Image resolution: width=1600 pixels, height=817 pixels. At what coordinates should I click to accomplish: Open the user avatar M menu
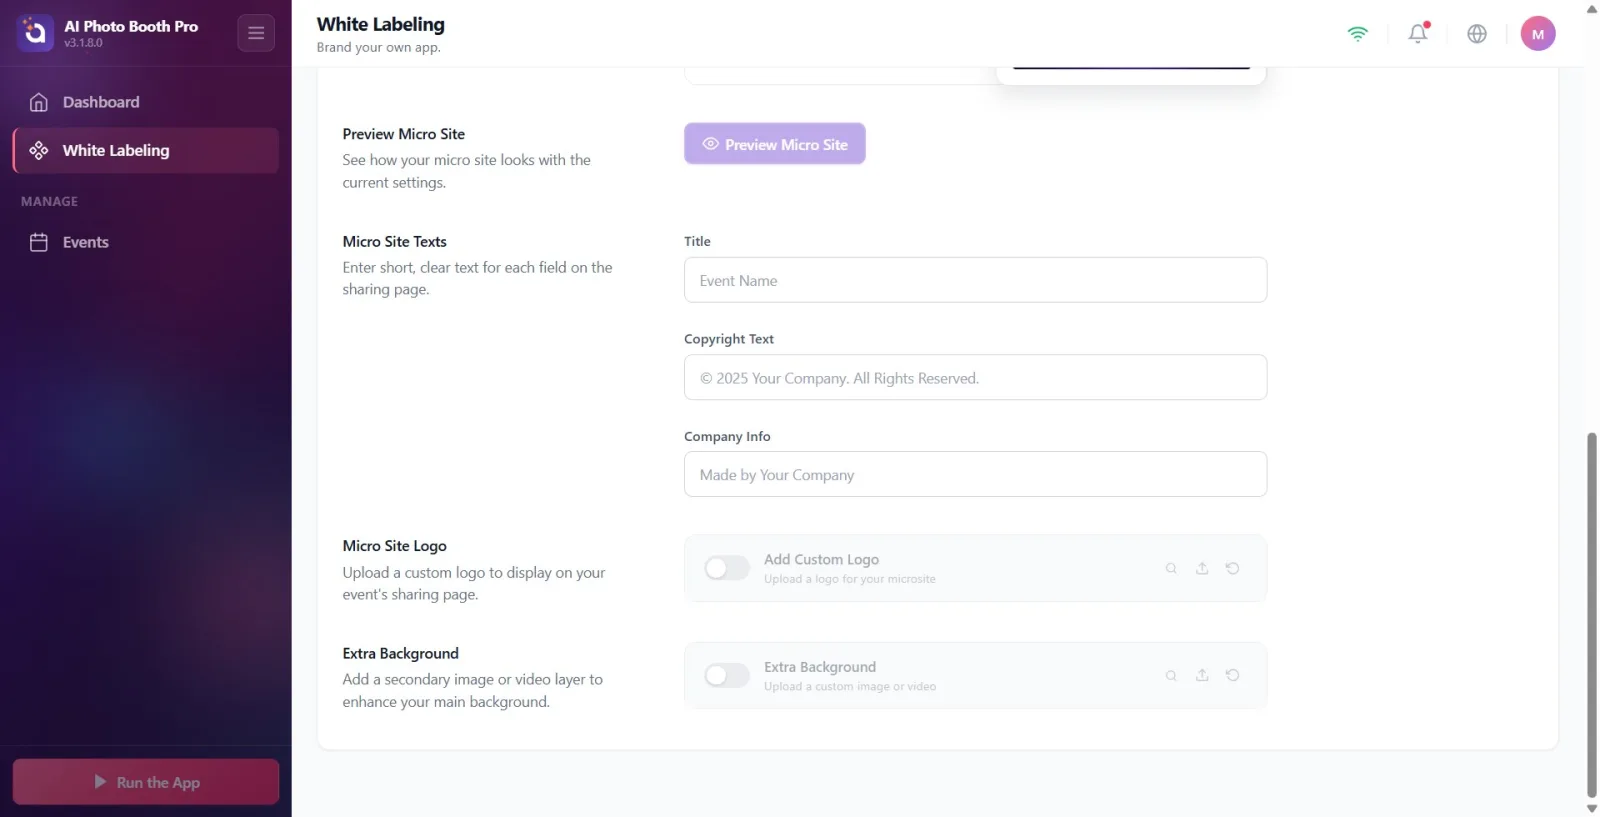click(x=1538, y=33)
